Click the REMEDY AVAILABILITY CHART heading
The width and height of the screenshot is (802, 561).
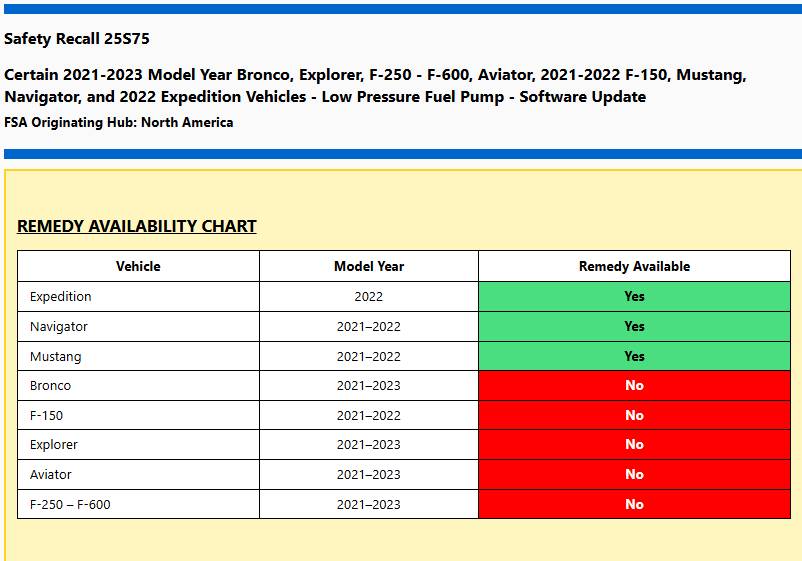[x=137, y=226]
